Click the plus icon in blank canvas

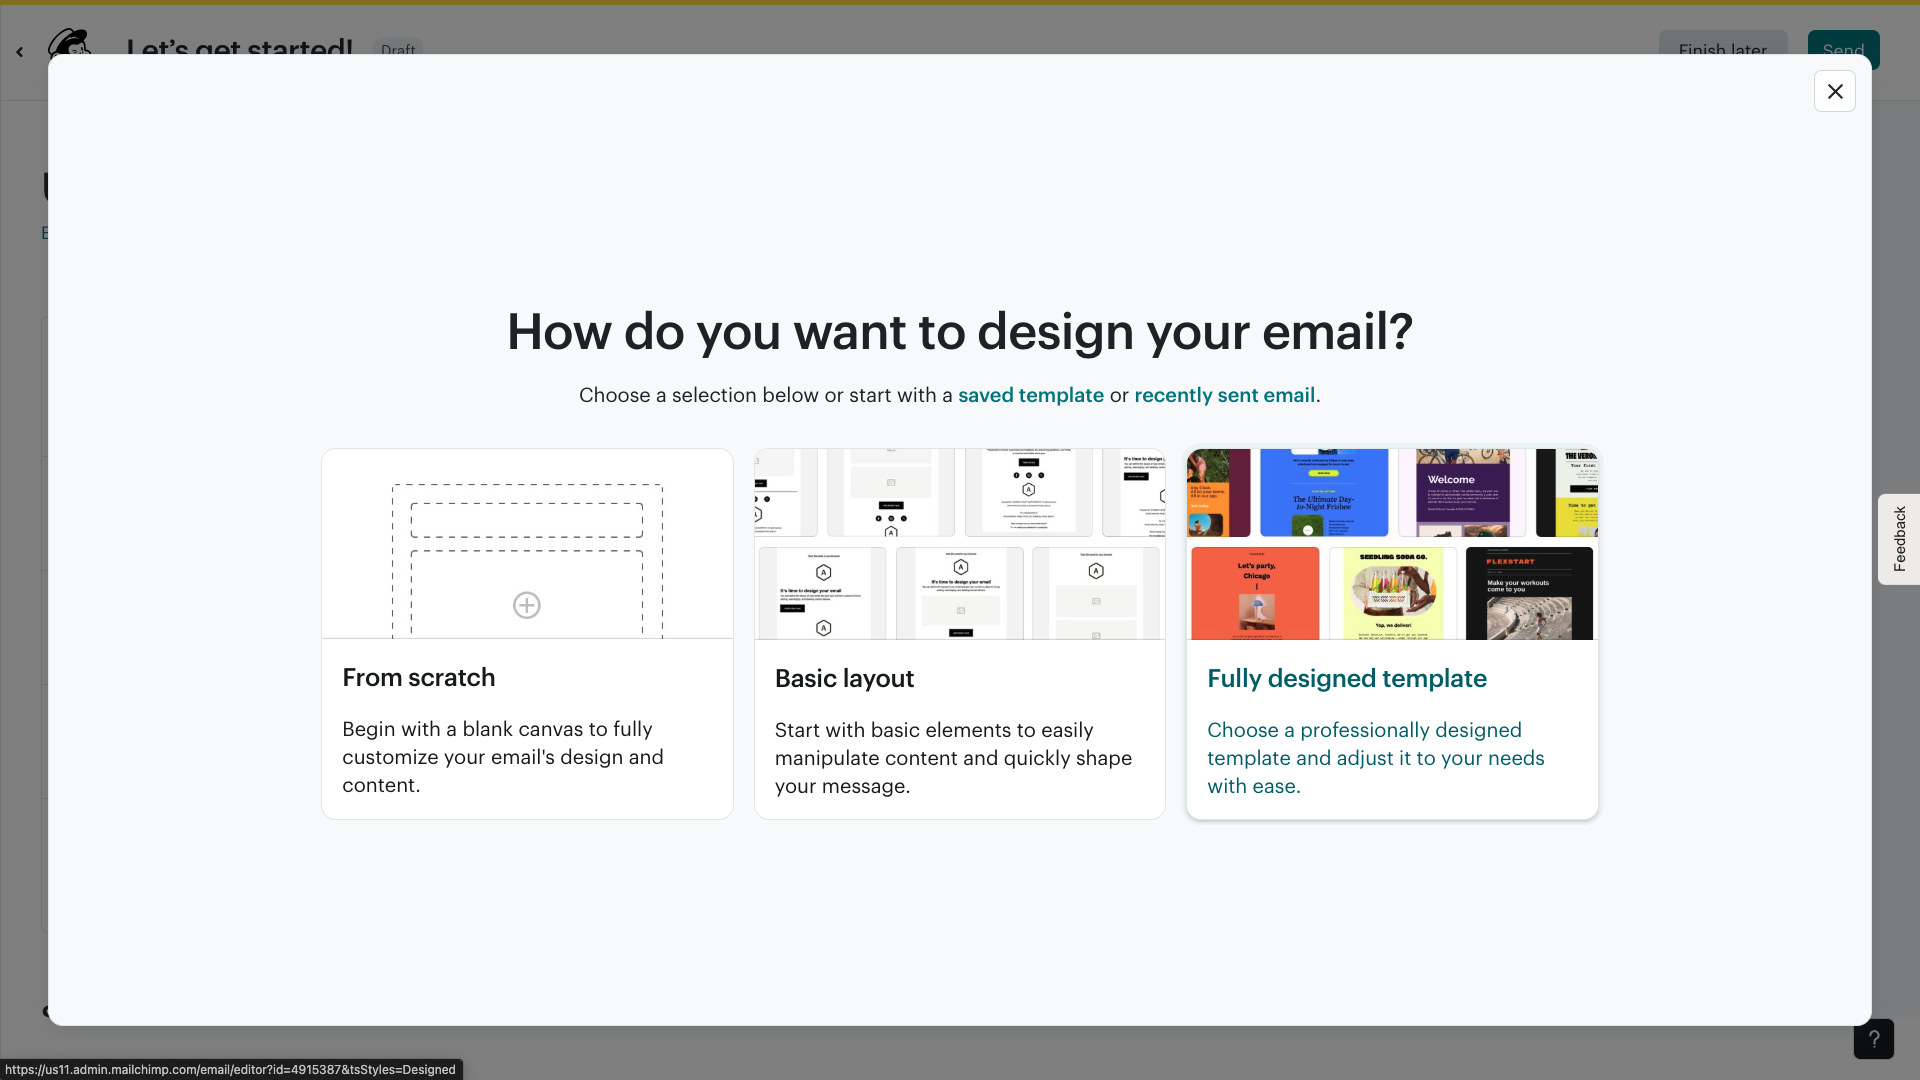(x=526, y=605)
